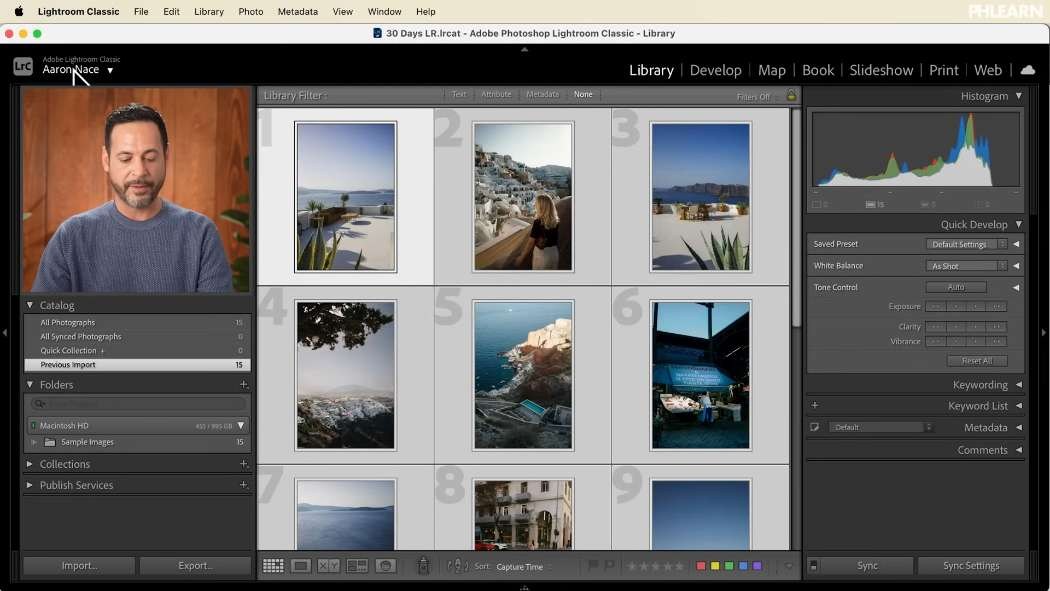Switch to the Book module
Viewport: 1050px width, 591px height.
pos(818,70)
